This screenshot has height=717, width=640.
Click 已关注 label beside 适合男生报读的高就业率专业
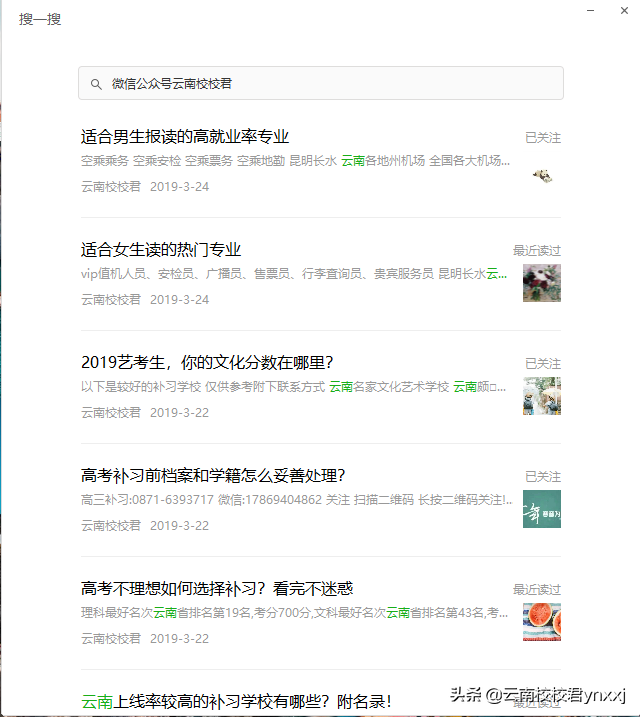[543, 138]
